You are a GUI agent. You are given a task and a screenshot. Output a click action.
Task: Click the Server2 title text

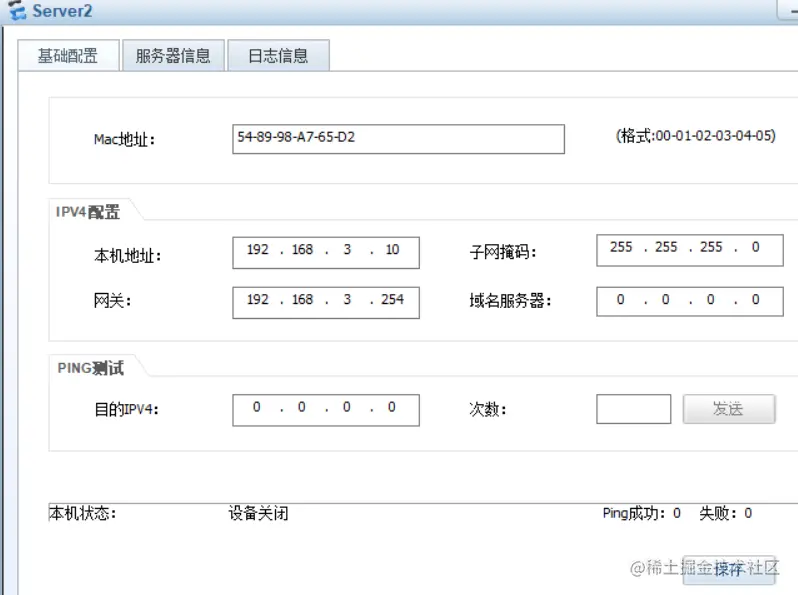pyautogui.click(x=62, y=11)
